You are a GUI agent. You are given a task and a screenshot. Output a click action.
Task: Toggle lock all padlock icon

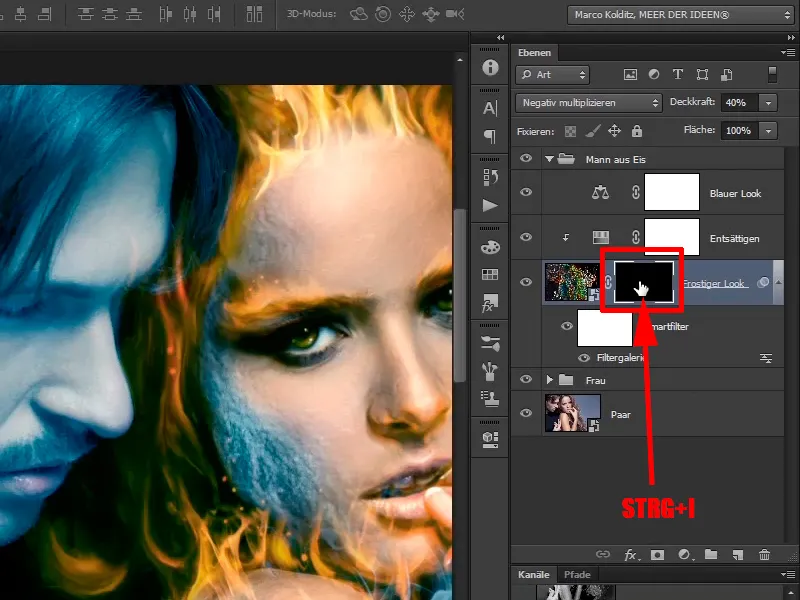pos(637,131)
